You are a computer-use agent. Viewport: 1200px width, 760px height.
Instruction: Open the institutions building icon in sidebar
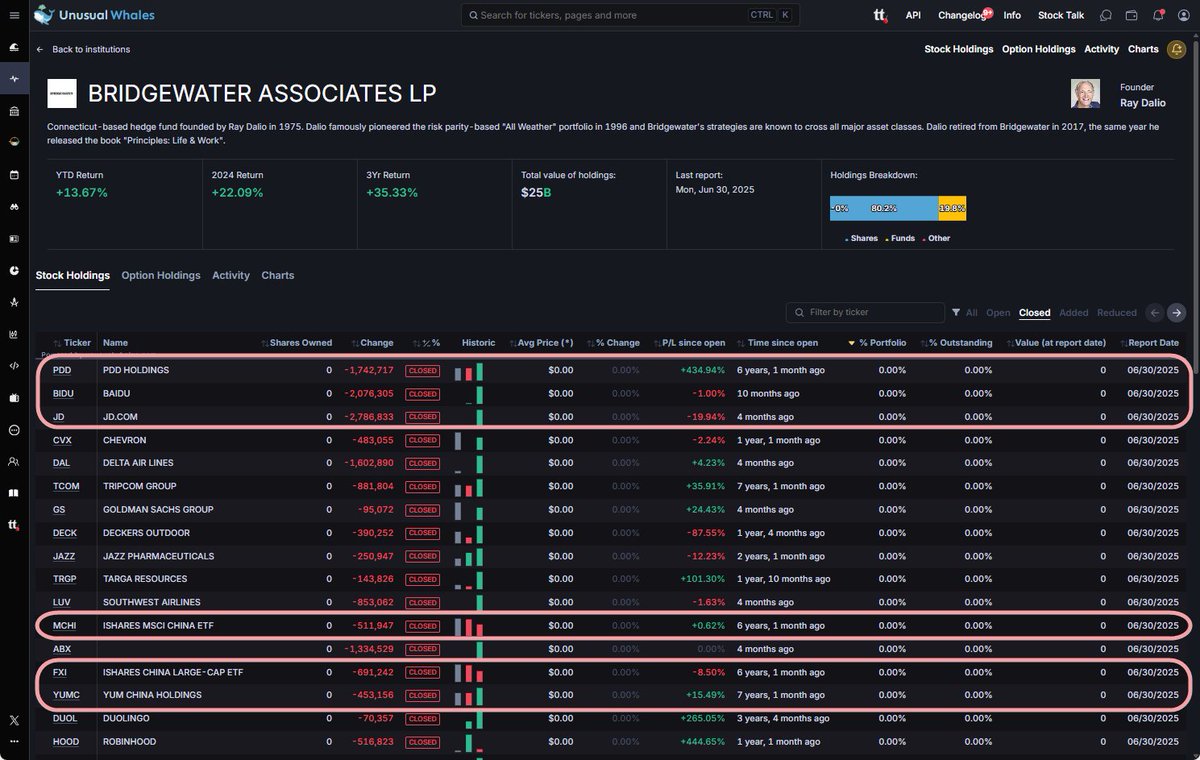(14, 110)
